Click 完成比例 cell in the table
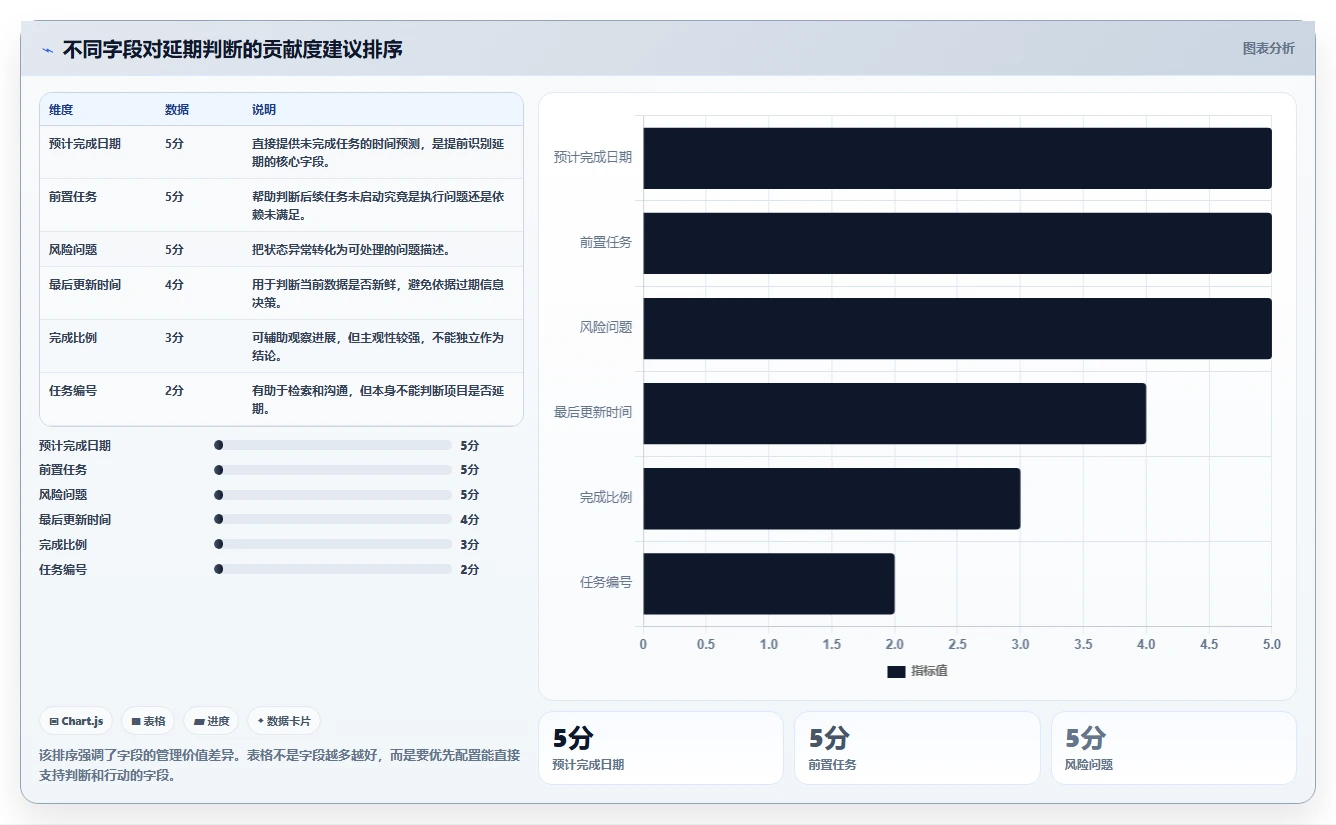1336x825 pixels. pos(73,337)
